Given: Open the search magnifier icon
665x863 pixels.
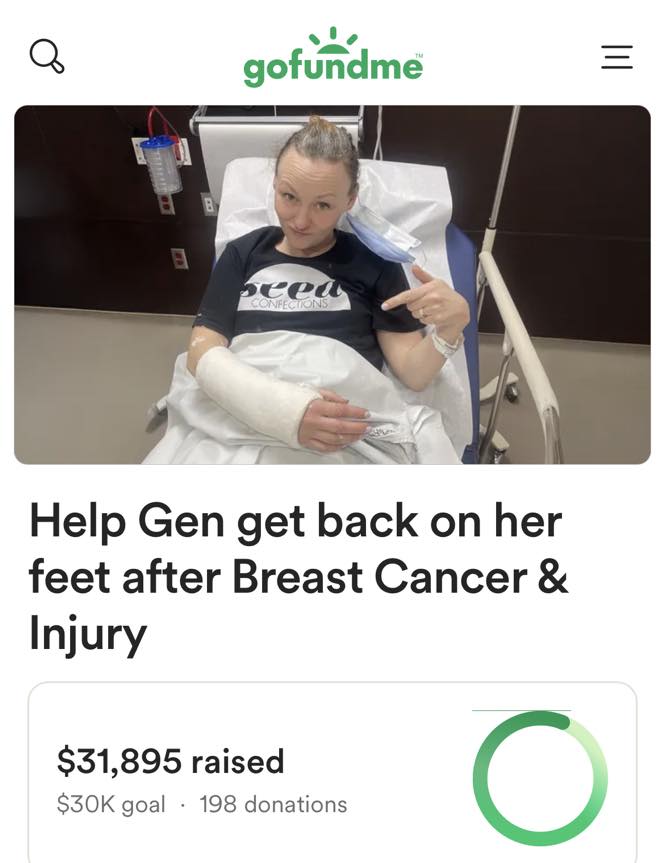Looking at the screenshot, I should pos(46,57).
